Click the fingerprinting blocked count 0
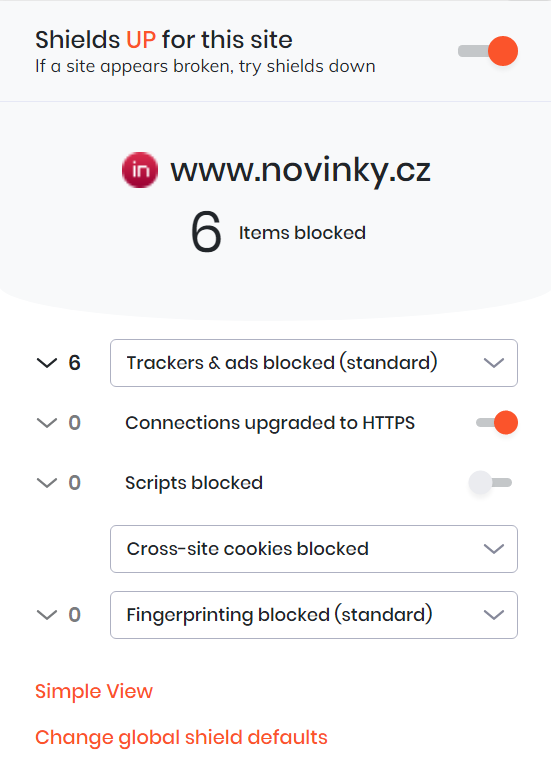Viewport: 551px width, 784px height. coord(74,615)
